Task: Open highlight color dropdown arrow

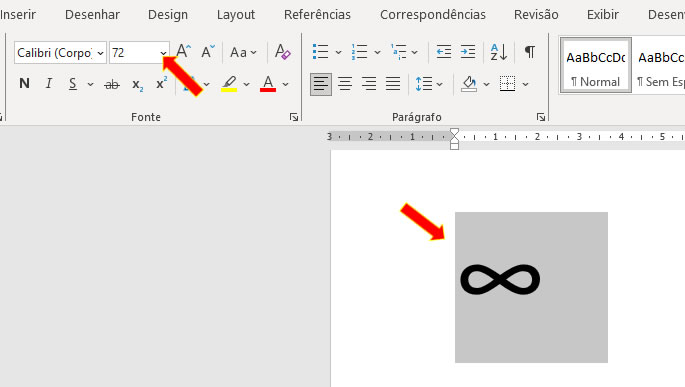Action: 246,84
